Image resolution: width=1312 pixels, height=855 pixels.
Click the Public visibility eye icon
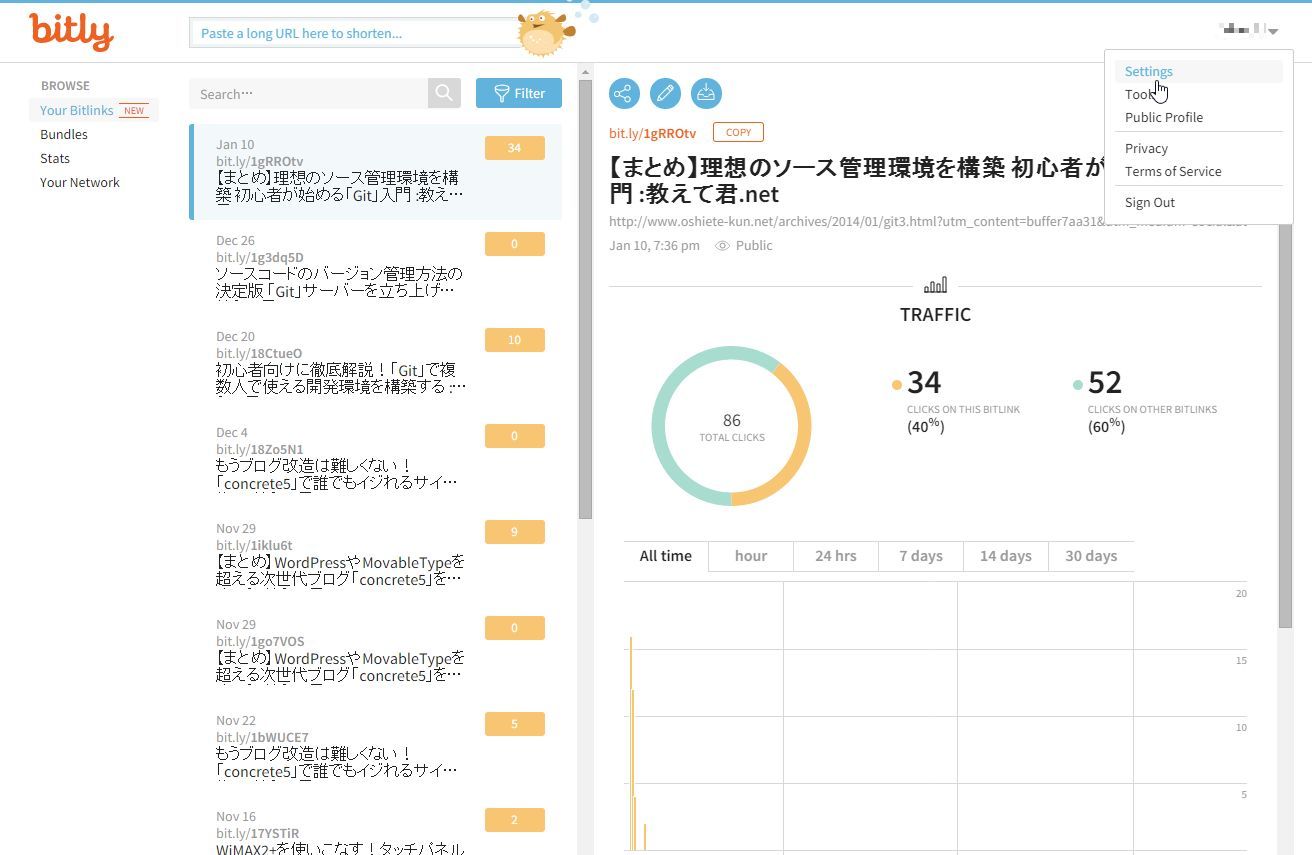[722, 246]
